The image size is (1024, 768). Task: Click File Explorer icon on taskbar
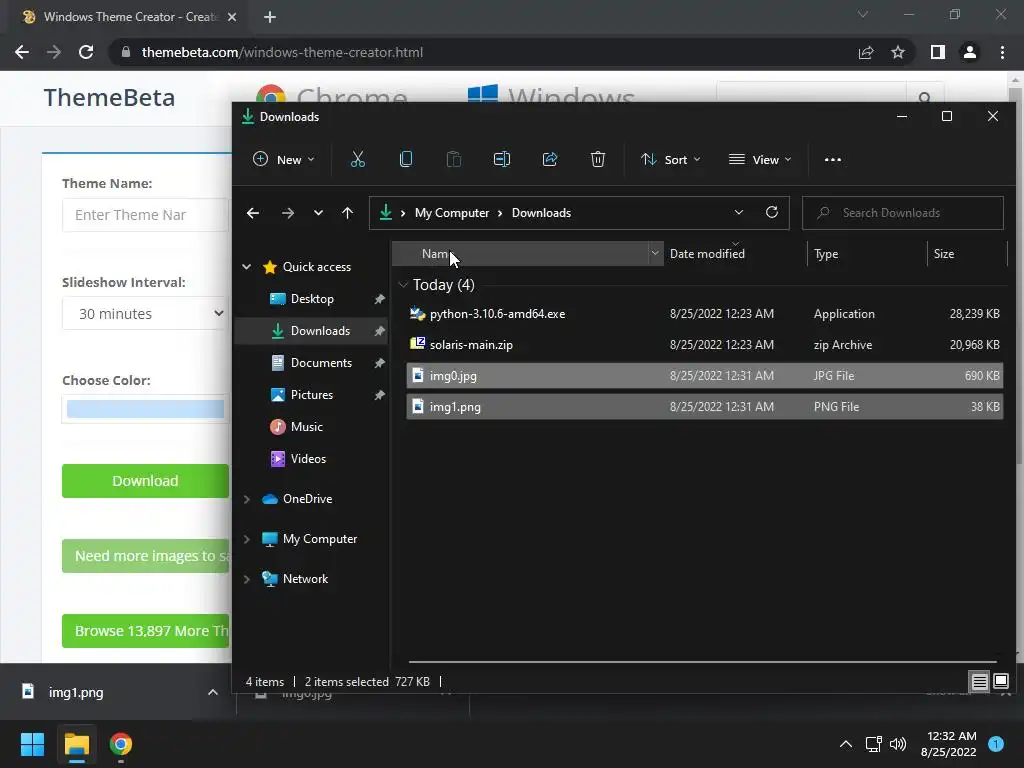[x=76, y=744]
